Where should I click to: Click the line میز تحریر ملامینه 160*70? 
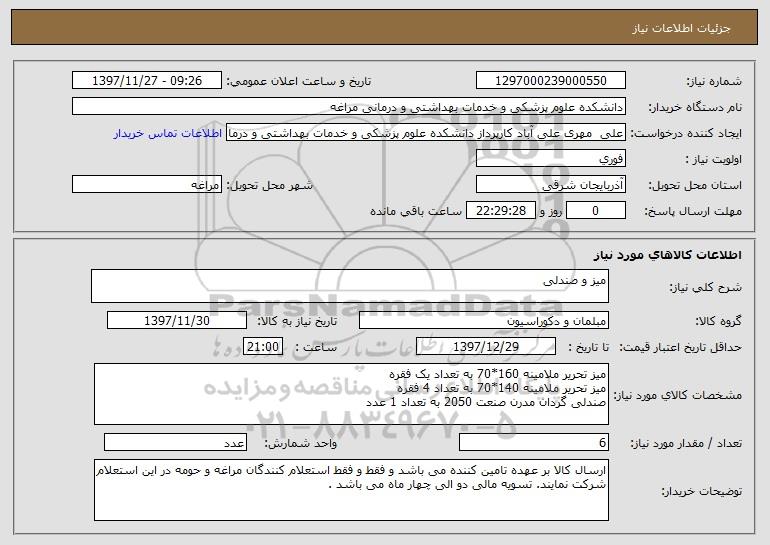[x=497, y=374]
